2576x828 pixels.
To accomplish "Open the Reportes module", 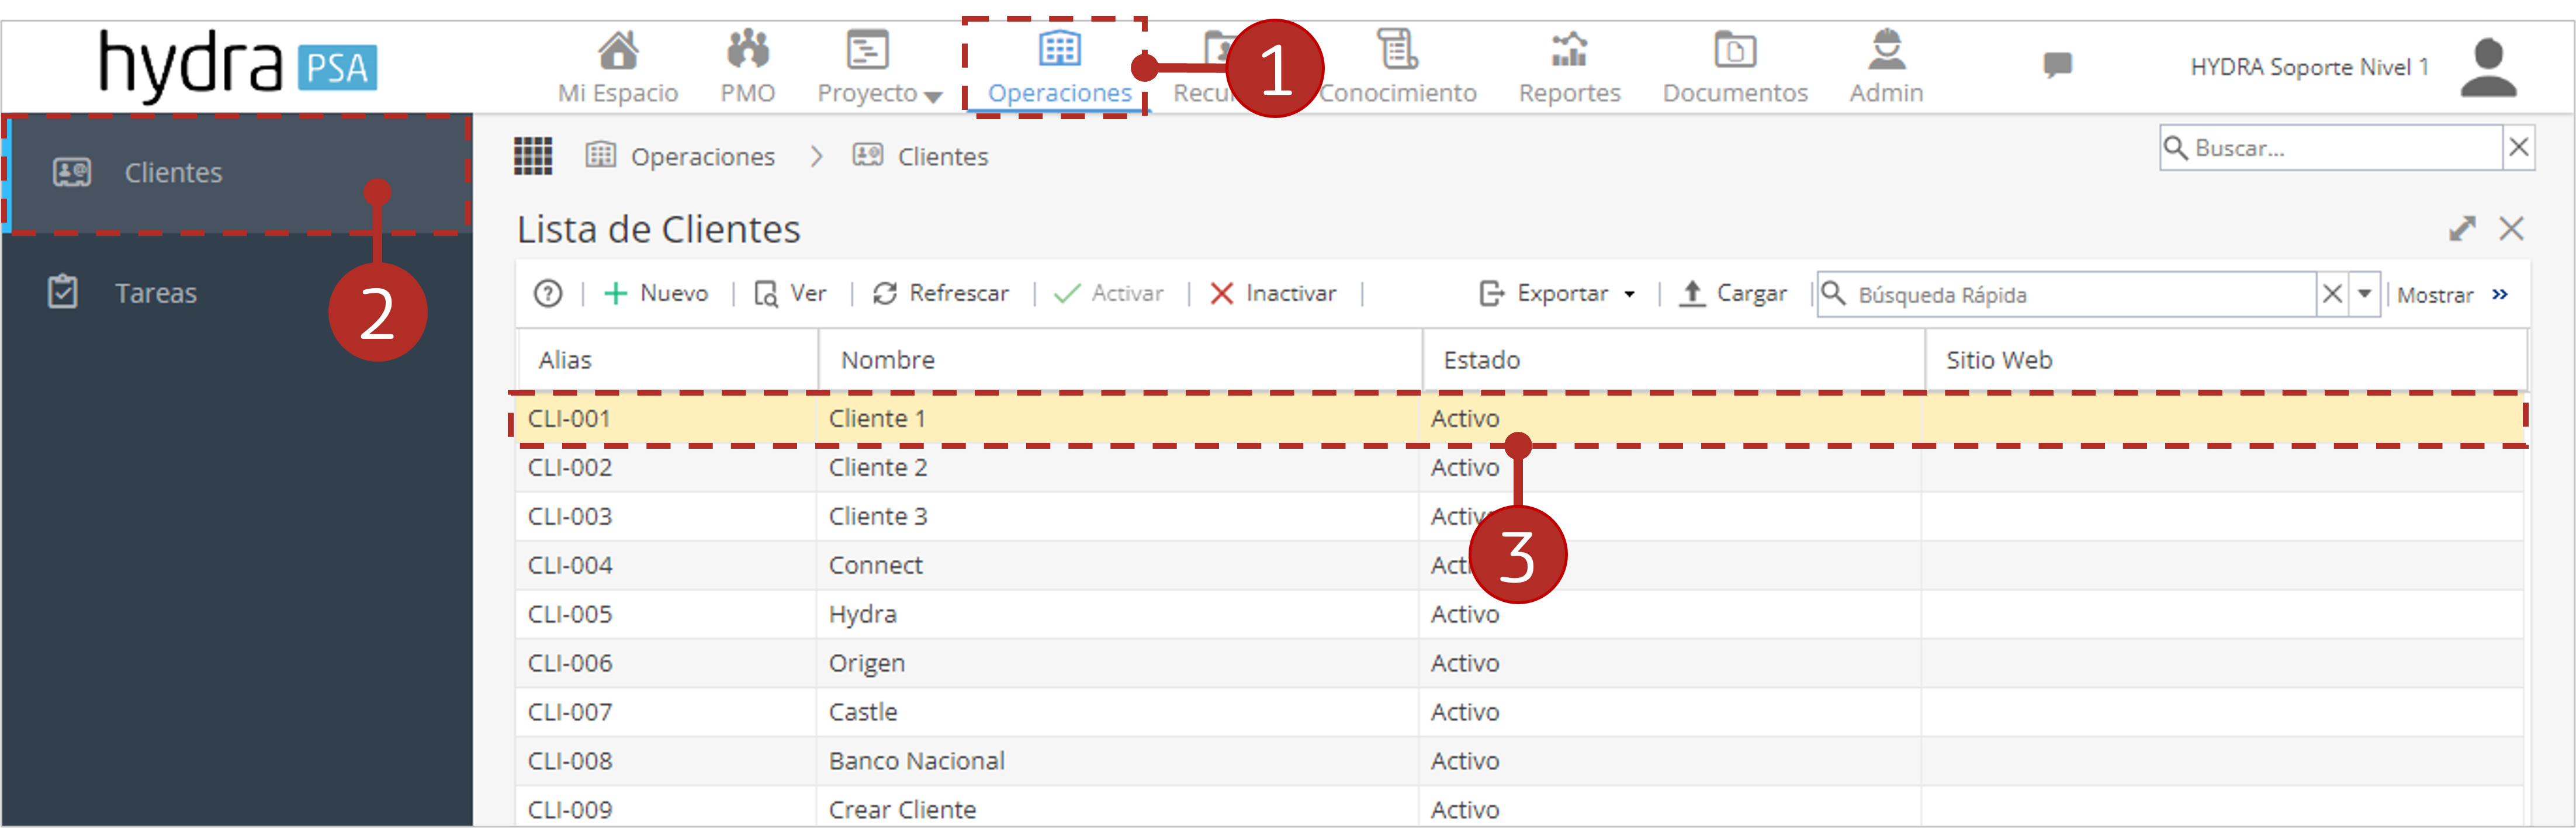I will 1569,68.
